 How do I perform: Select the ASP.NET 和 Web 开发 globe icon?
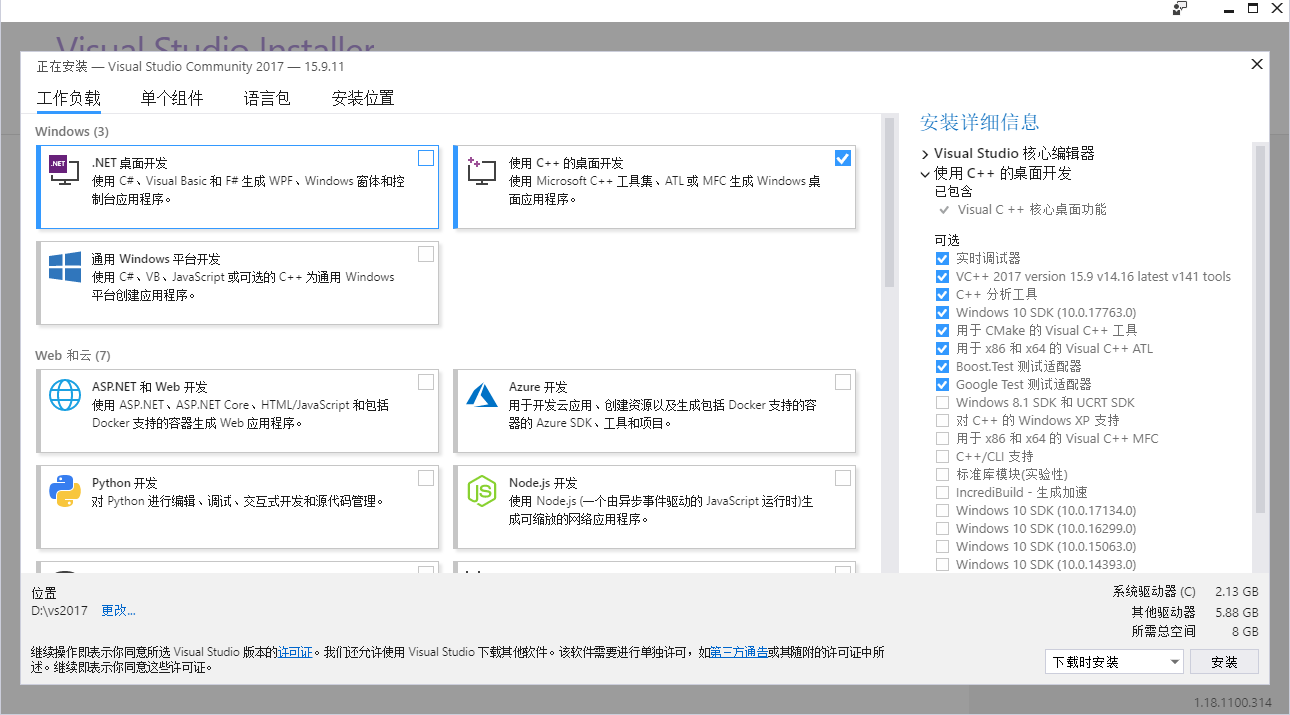click(64, 395)
